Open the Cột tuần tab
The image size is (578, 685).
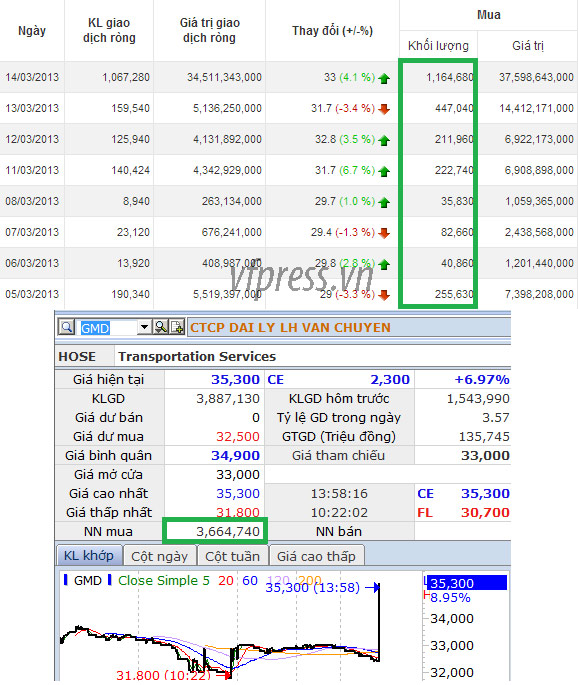click(x=233, y=556)
